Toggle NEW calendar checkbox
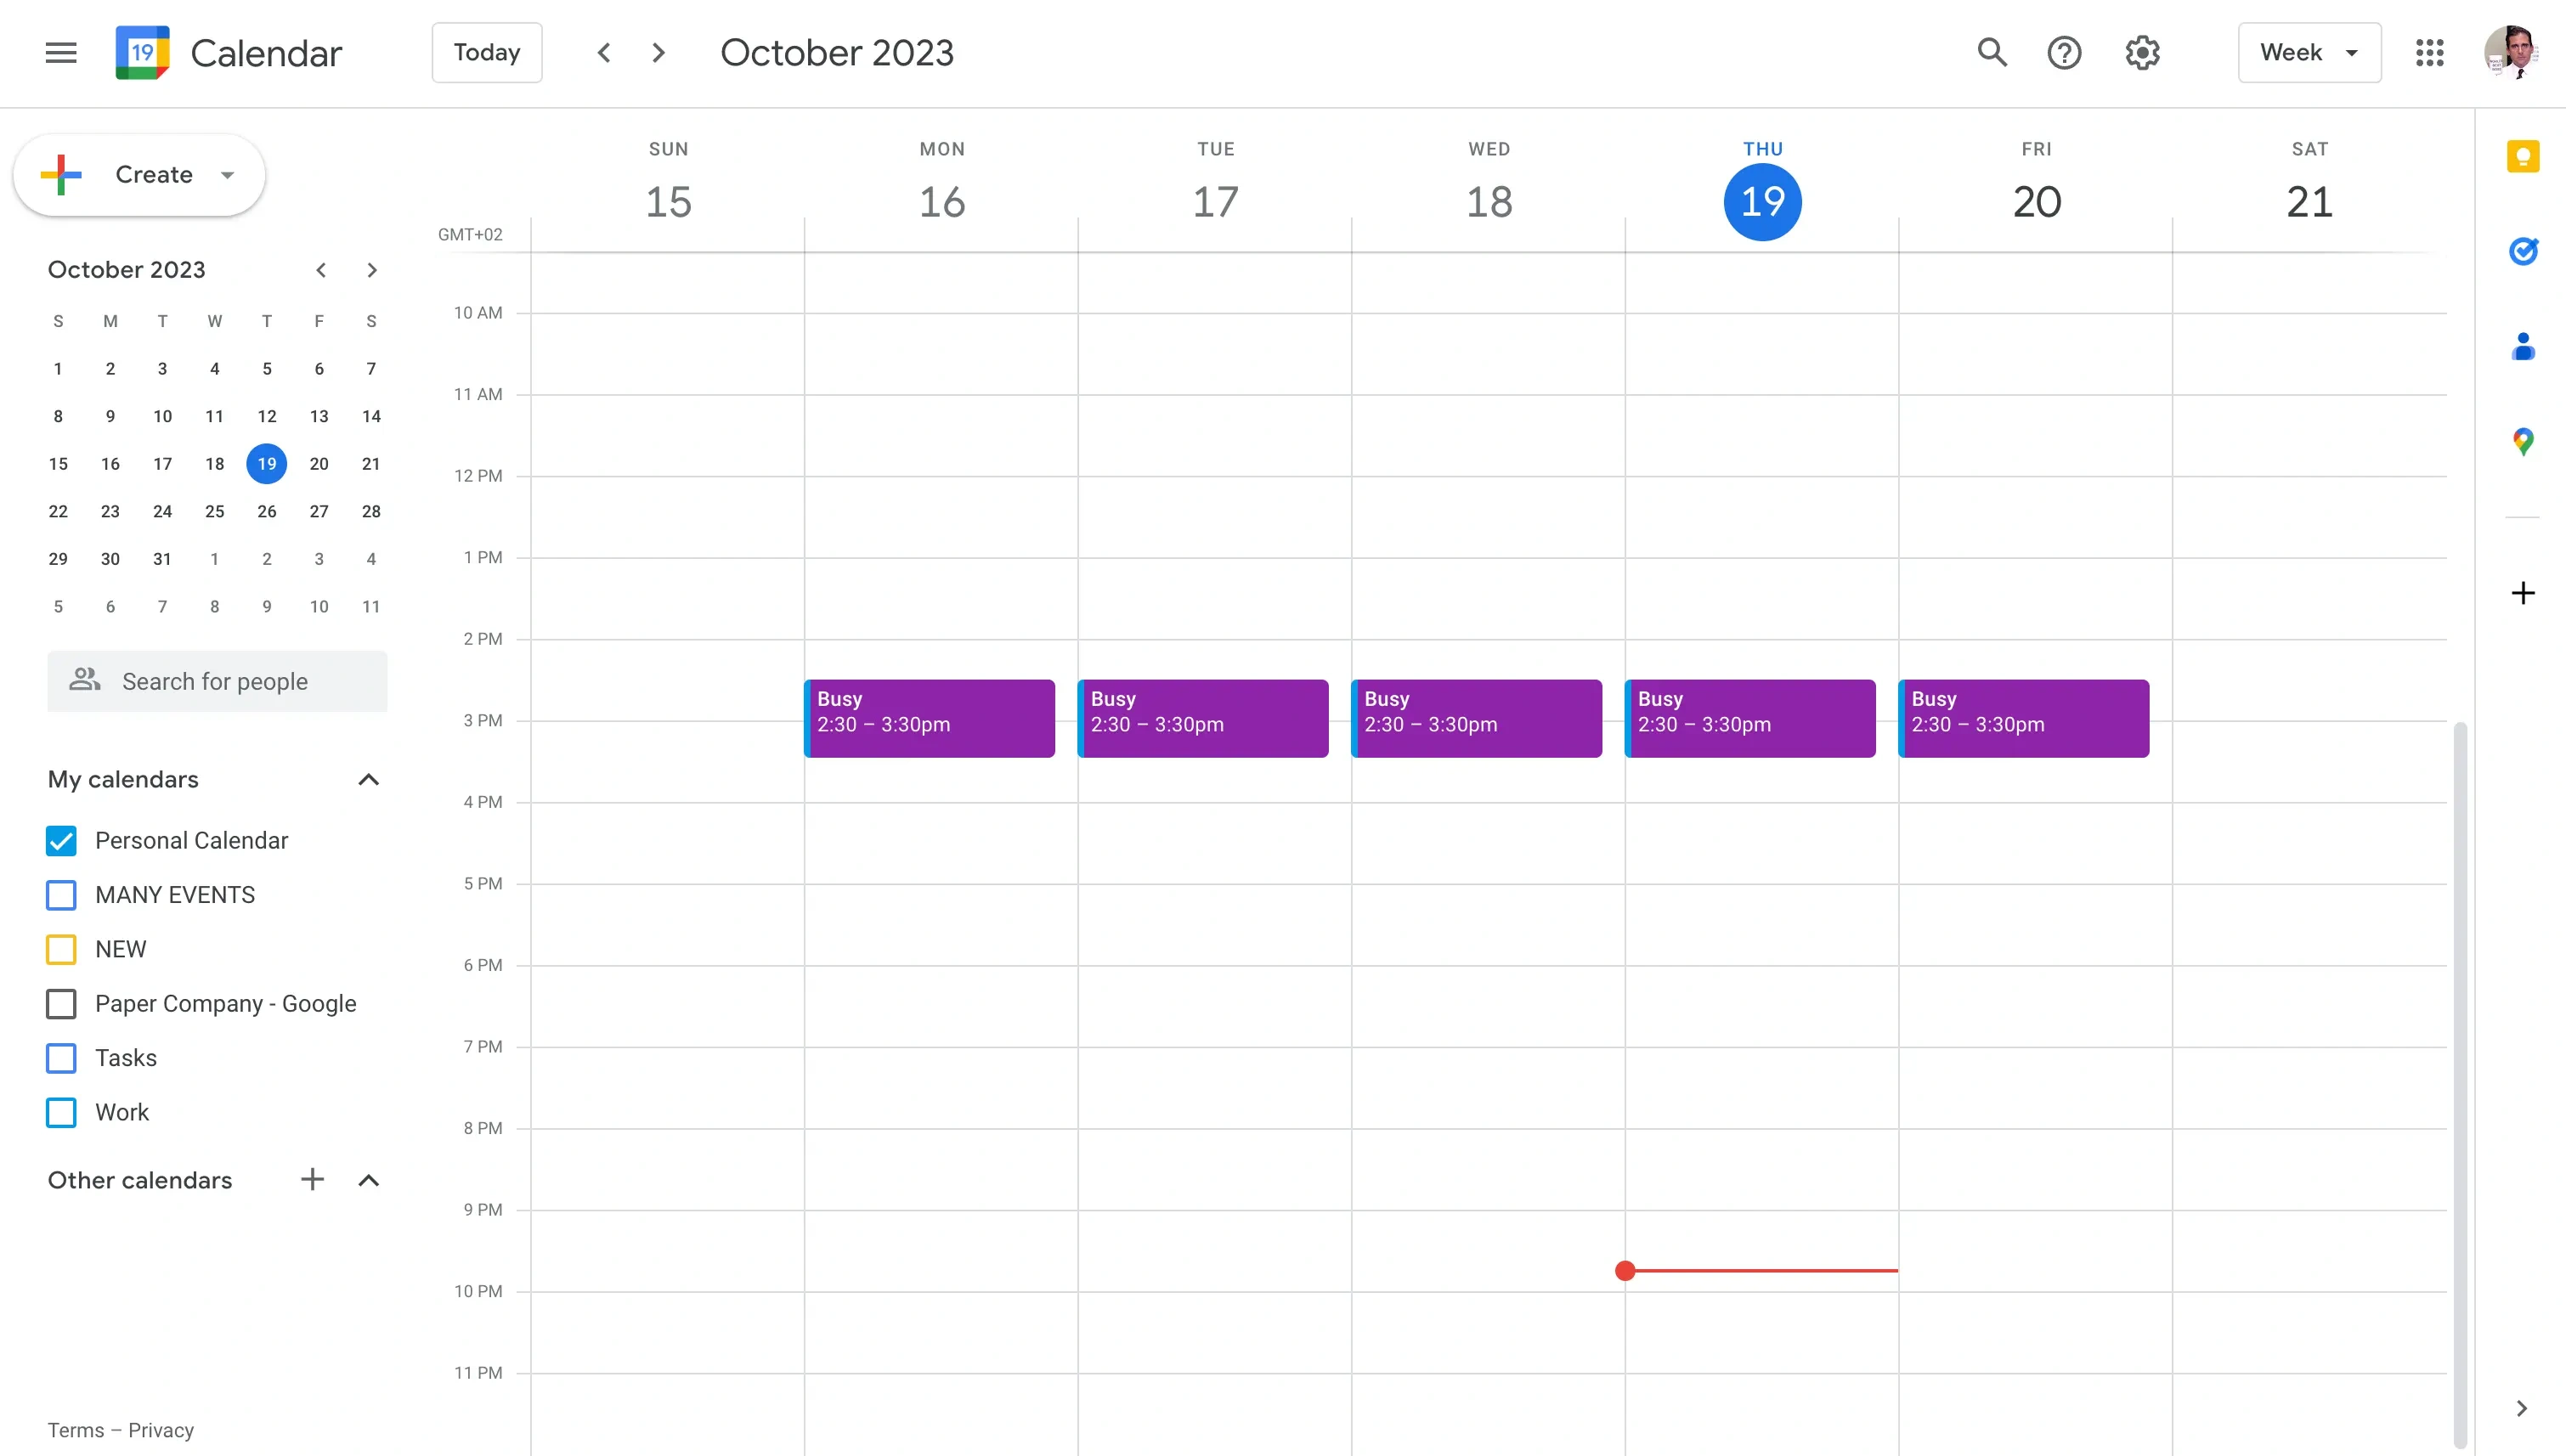 coord(62,948)
